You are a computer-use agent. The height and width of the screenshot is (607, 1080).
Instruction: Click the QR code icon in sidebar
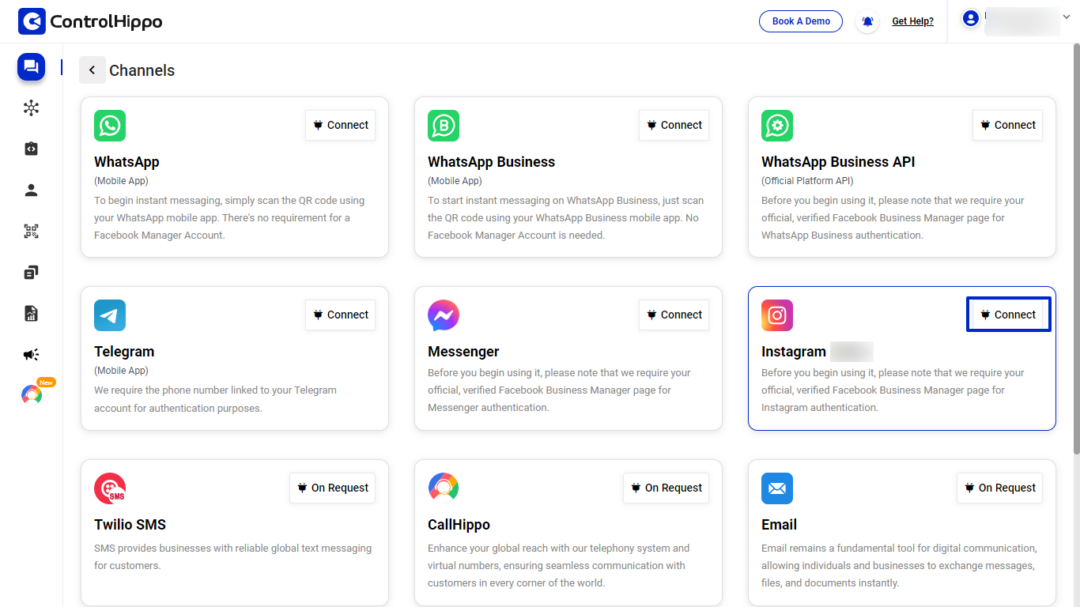tap(31, 231)
